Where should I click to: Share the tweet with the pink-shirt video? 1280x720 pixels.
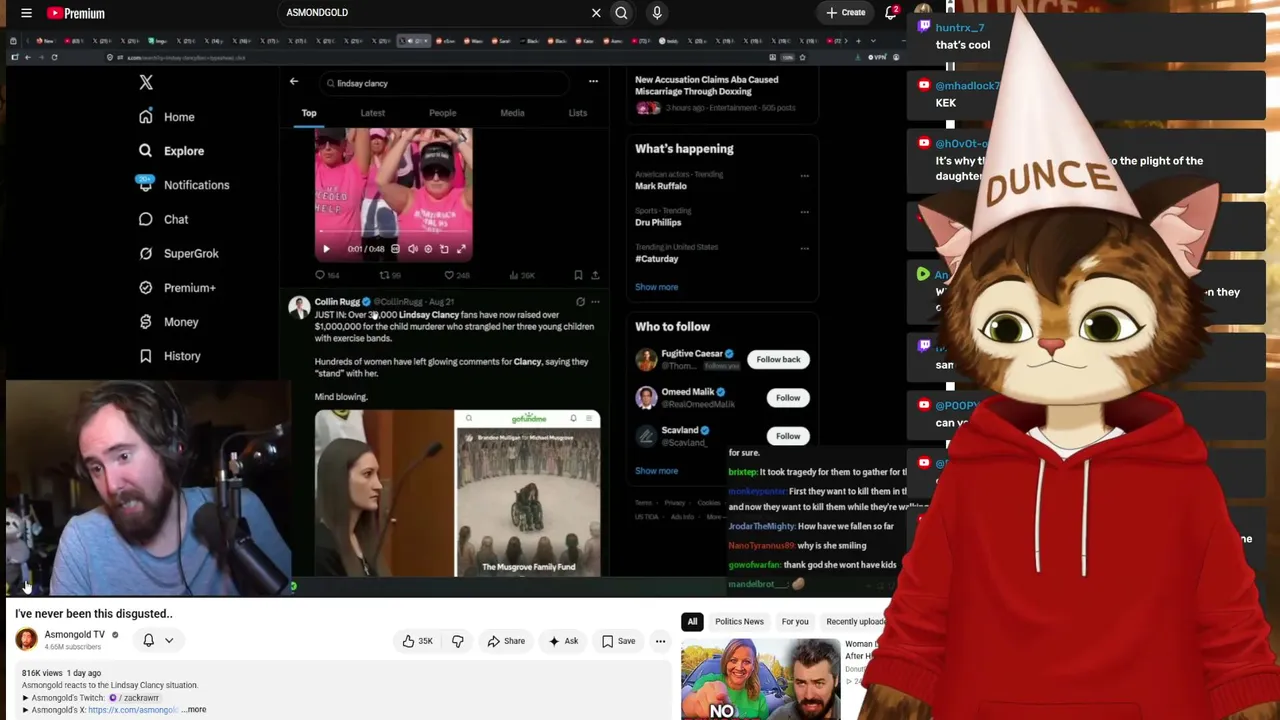(595, 275)
